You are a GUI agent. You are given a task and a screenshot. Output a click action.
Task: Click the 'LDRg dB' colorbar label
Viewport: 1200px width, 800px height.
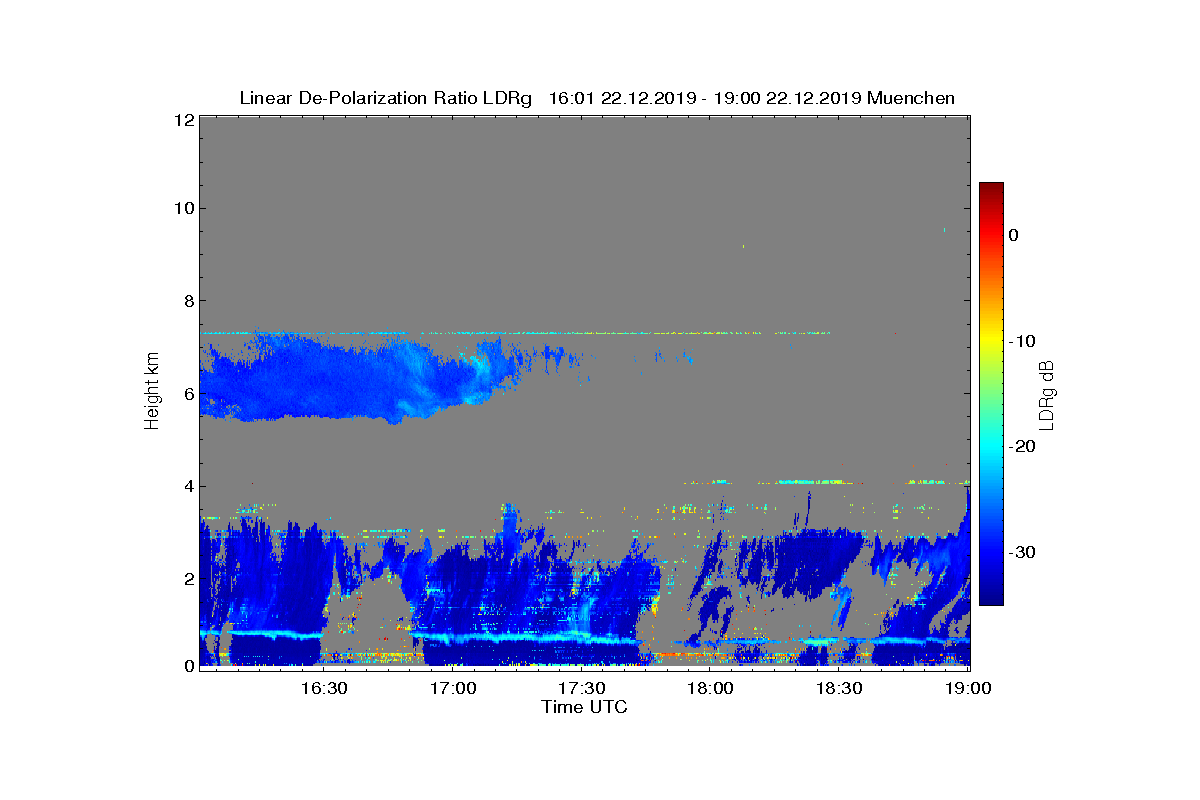point(1047,394)
